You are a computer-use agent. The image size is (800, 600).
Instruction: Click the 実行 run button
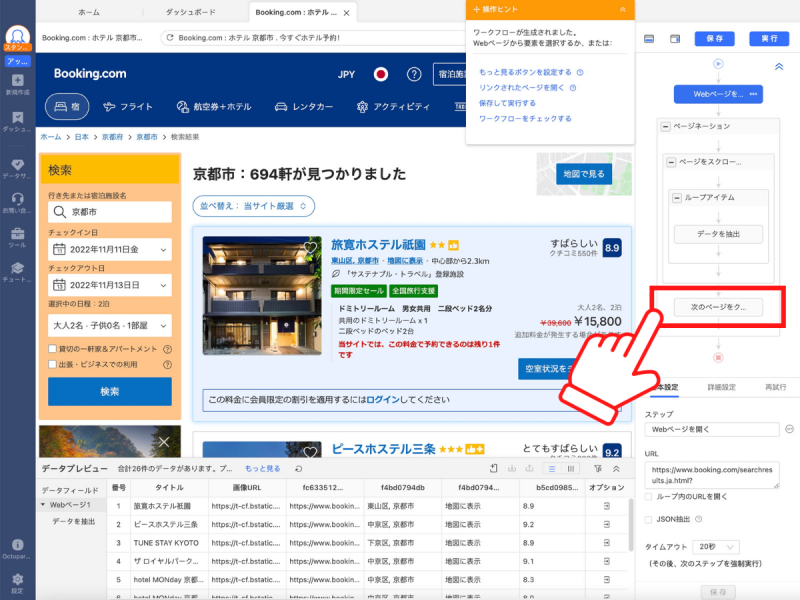click(769, 39)
